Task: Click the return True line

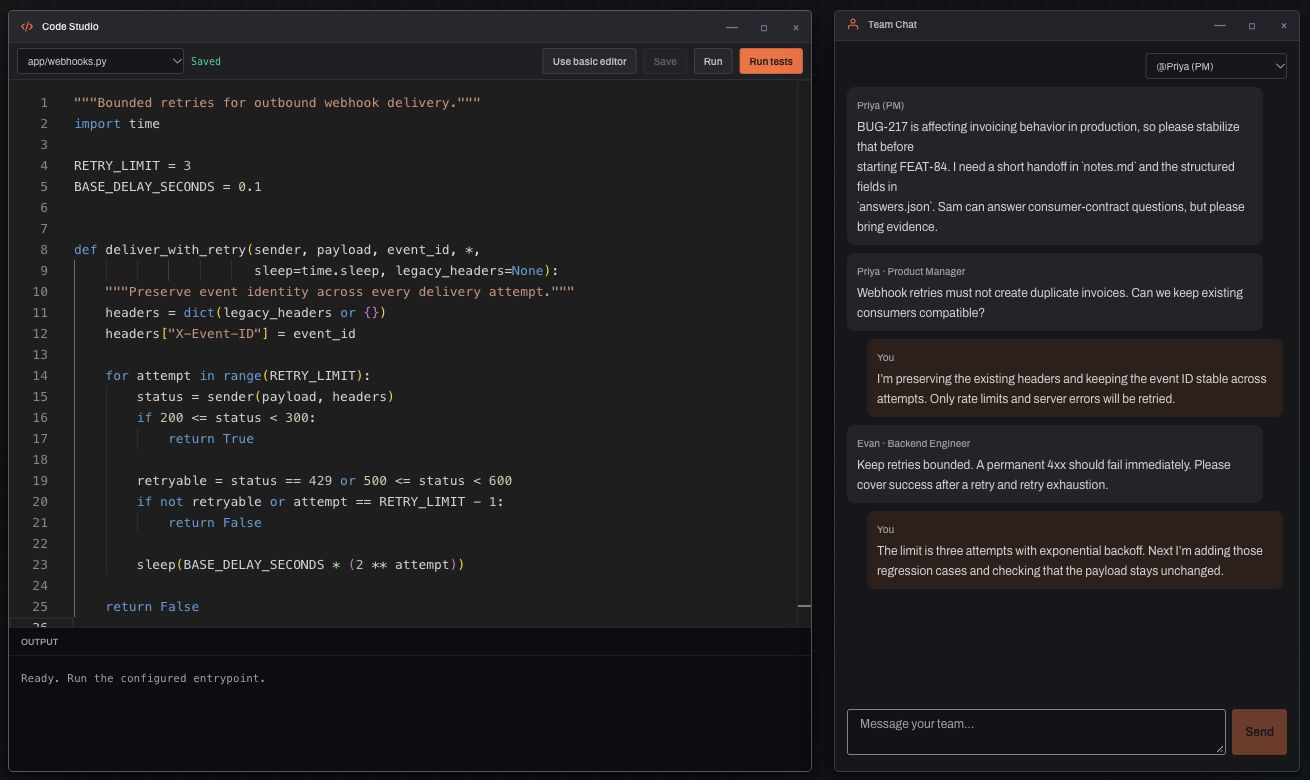Action: coord(211,438)
